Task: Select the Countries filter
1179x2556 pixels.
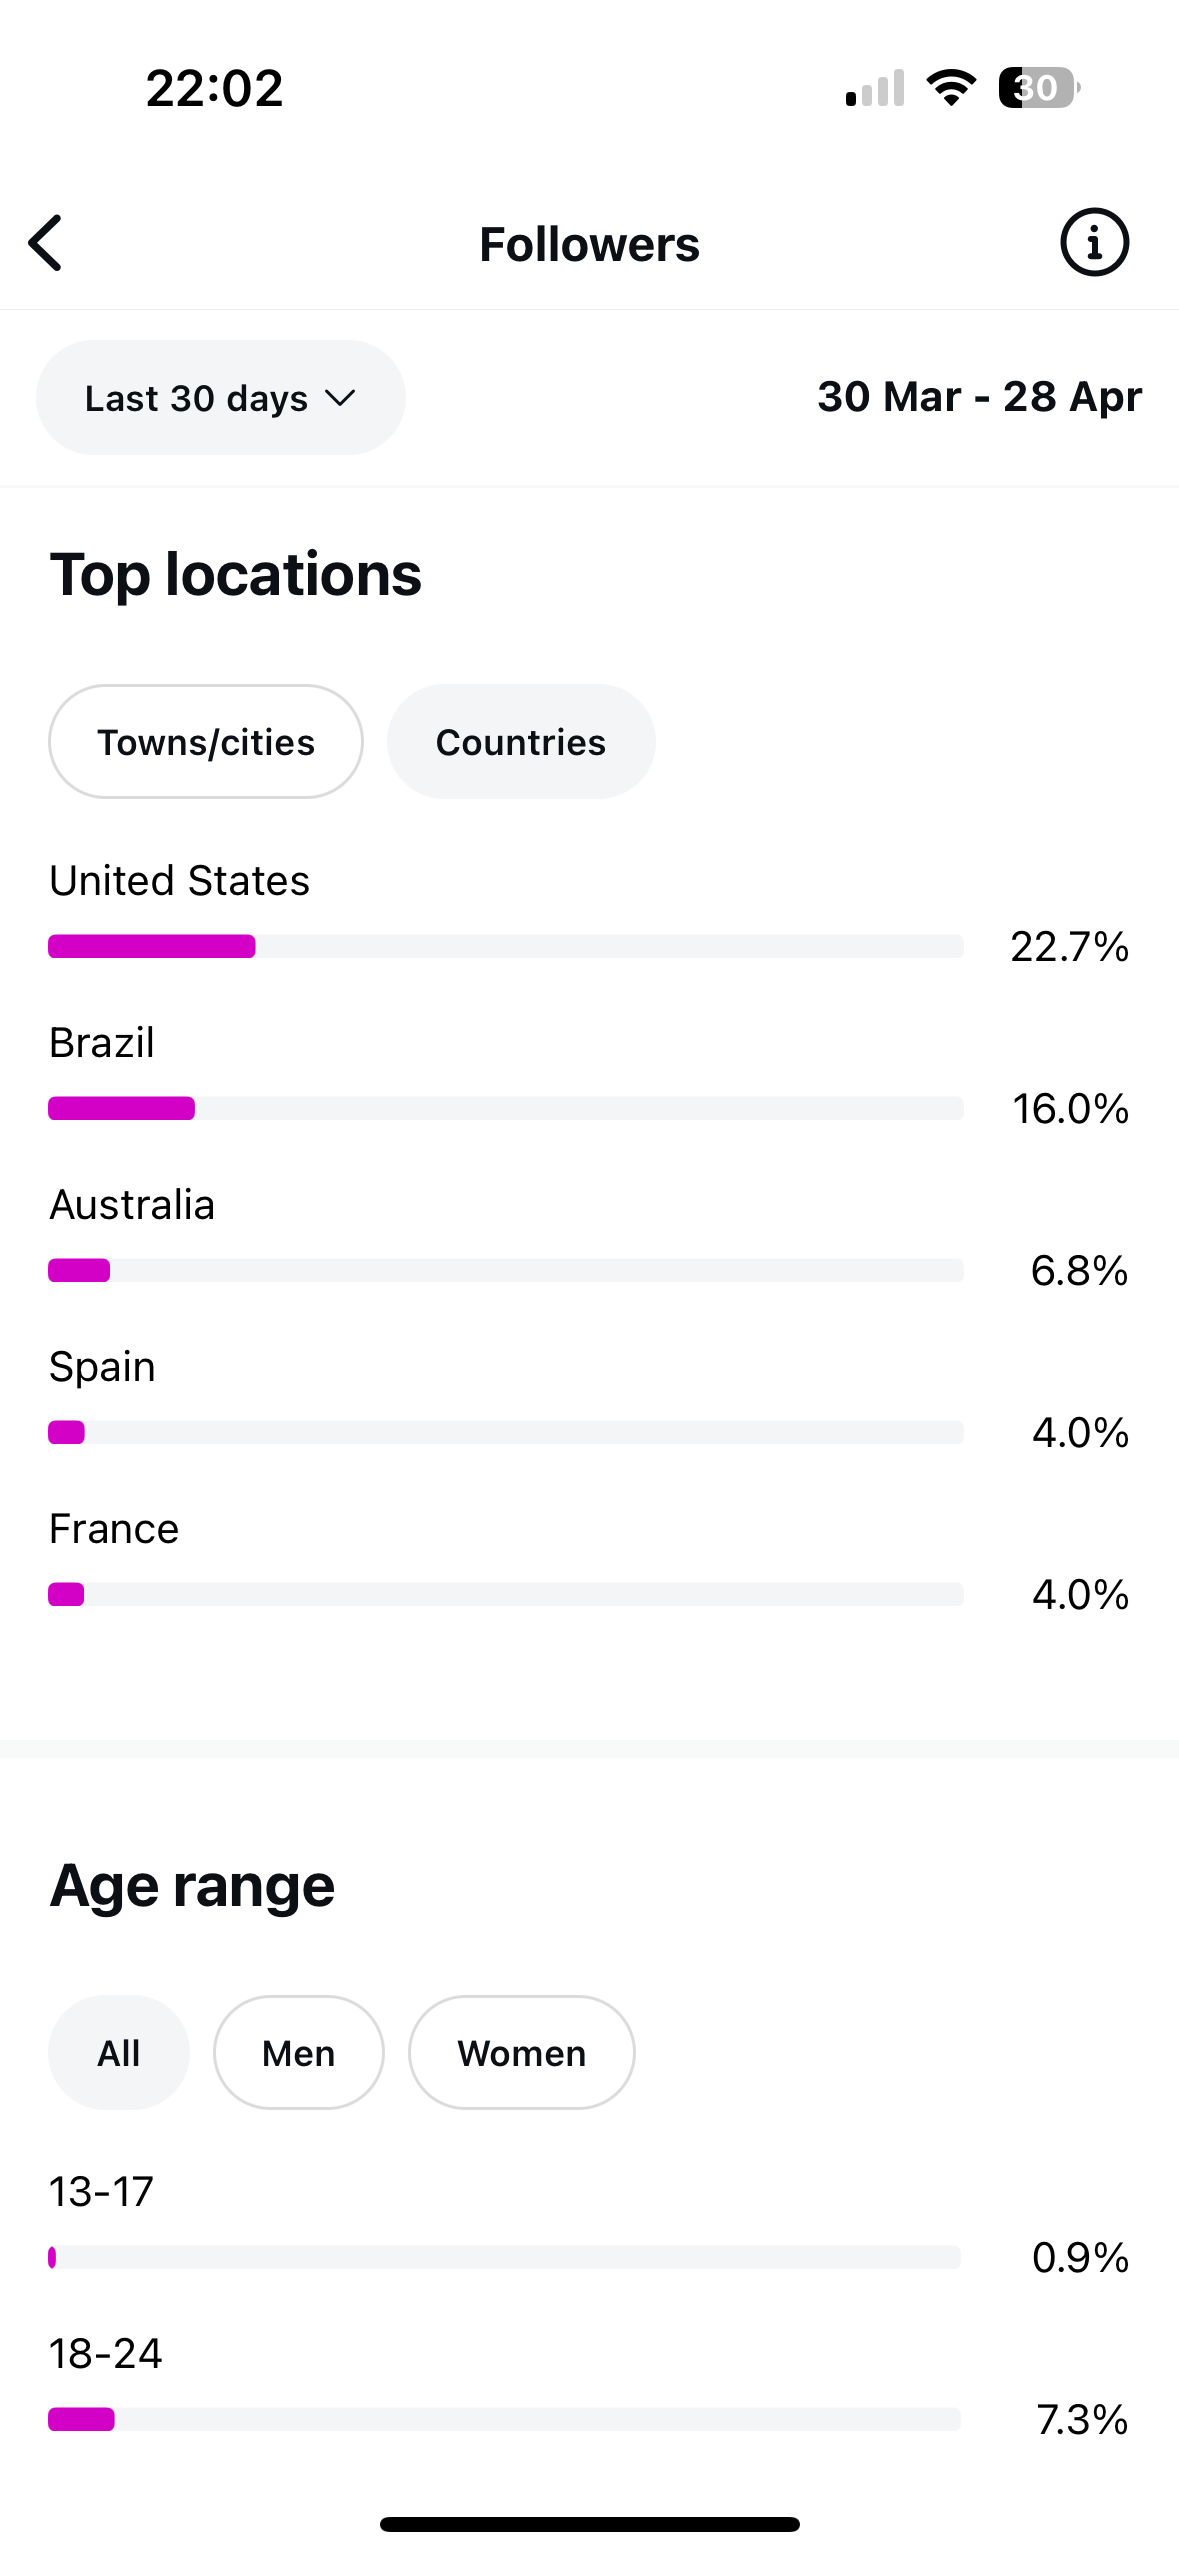Action: 520,742
